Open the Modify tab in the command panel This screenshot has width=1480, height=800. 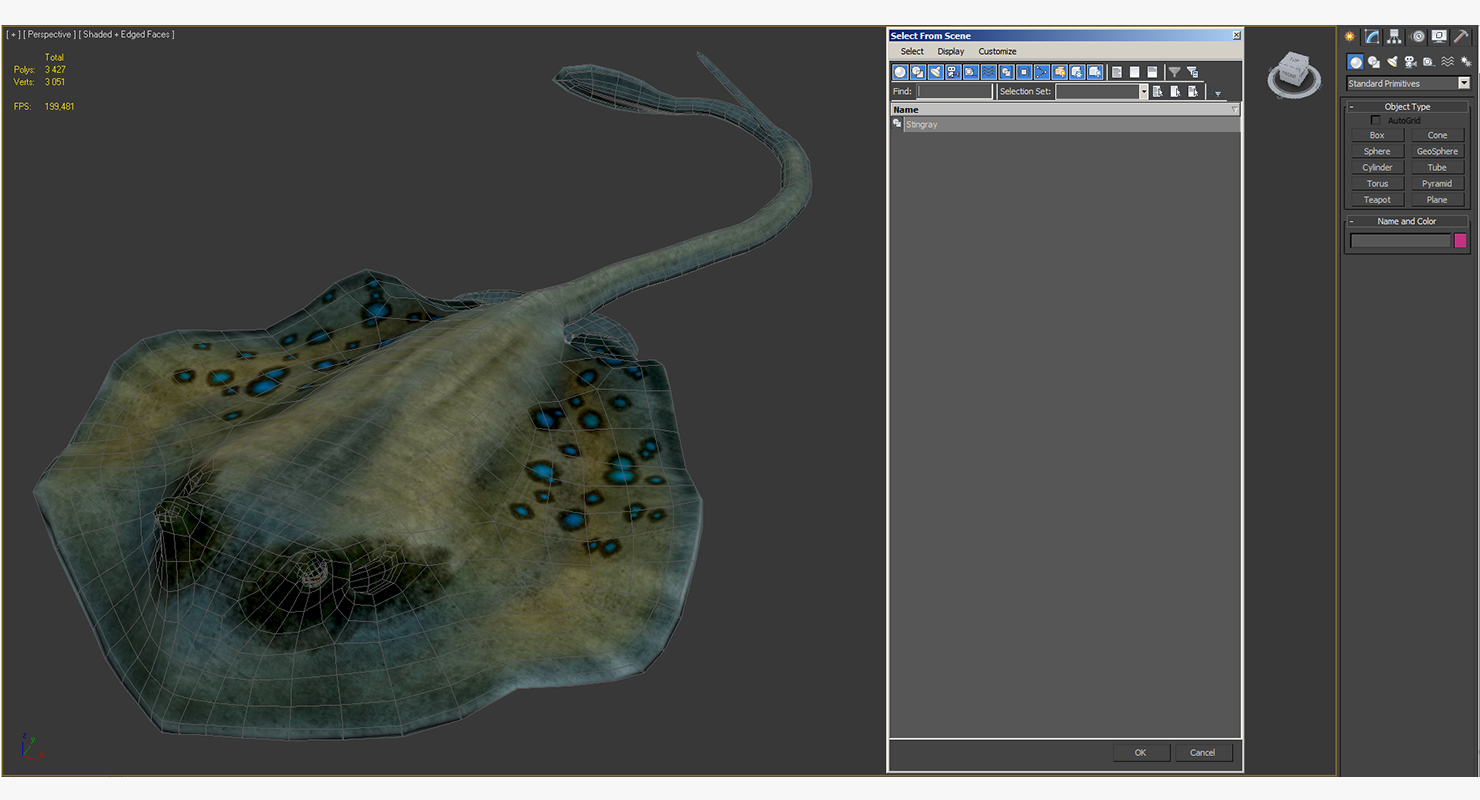1372,36
